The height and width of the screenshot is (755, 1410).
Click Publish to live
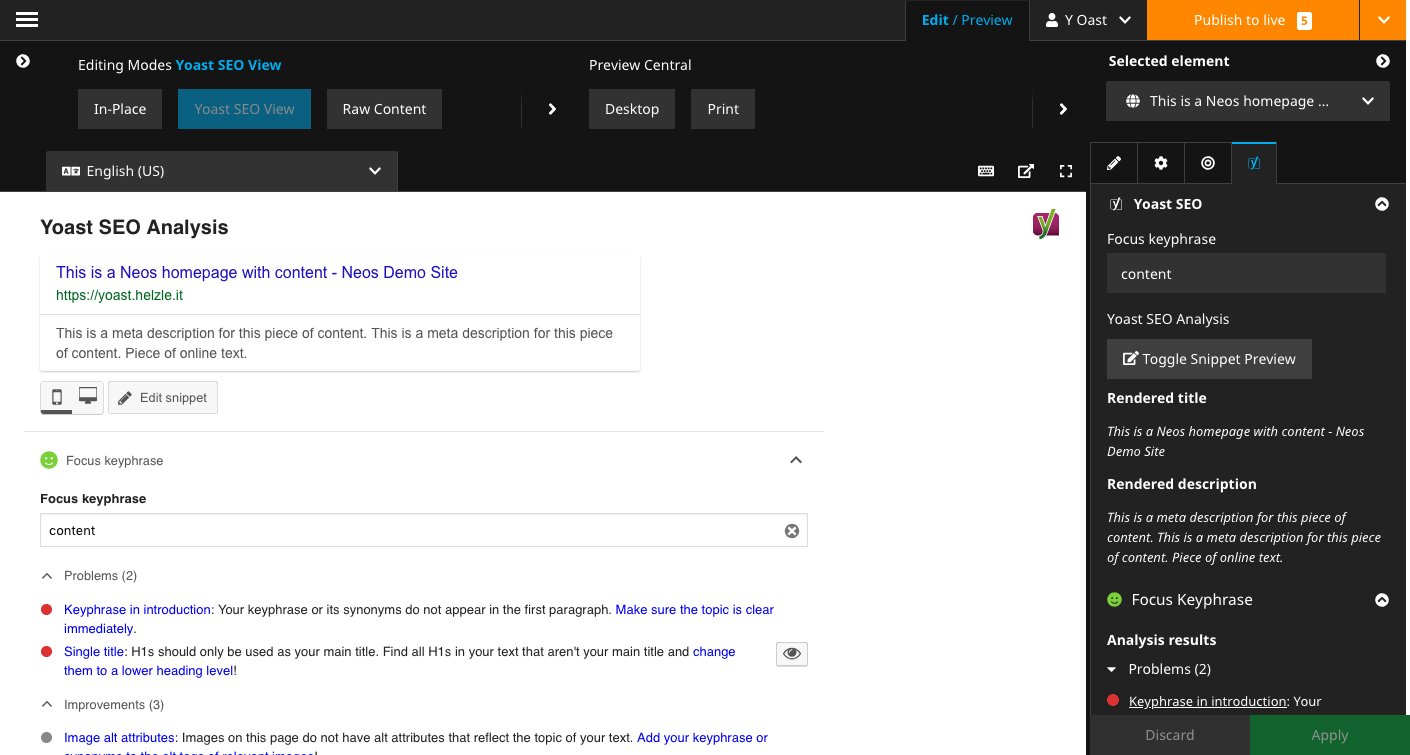[1253, 20]
